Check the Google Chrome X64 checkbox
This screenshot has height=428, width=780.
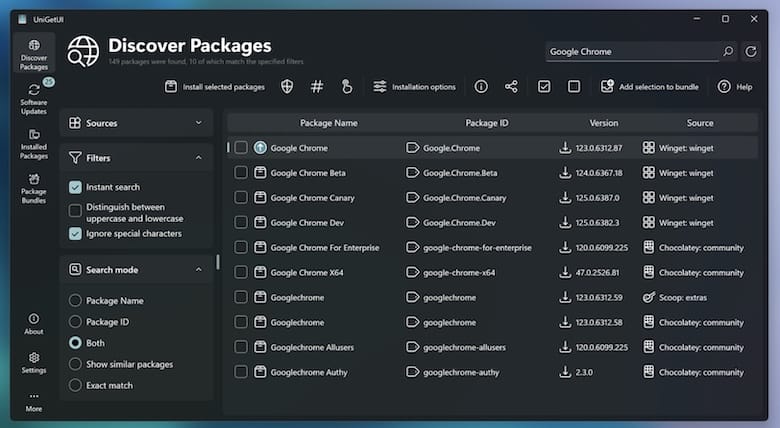(x=241, y=272)
